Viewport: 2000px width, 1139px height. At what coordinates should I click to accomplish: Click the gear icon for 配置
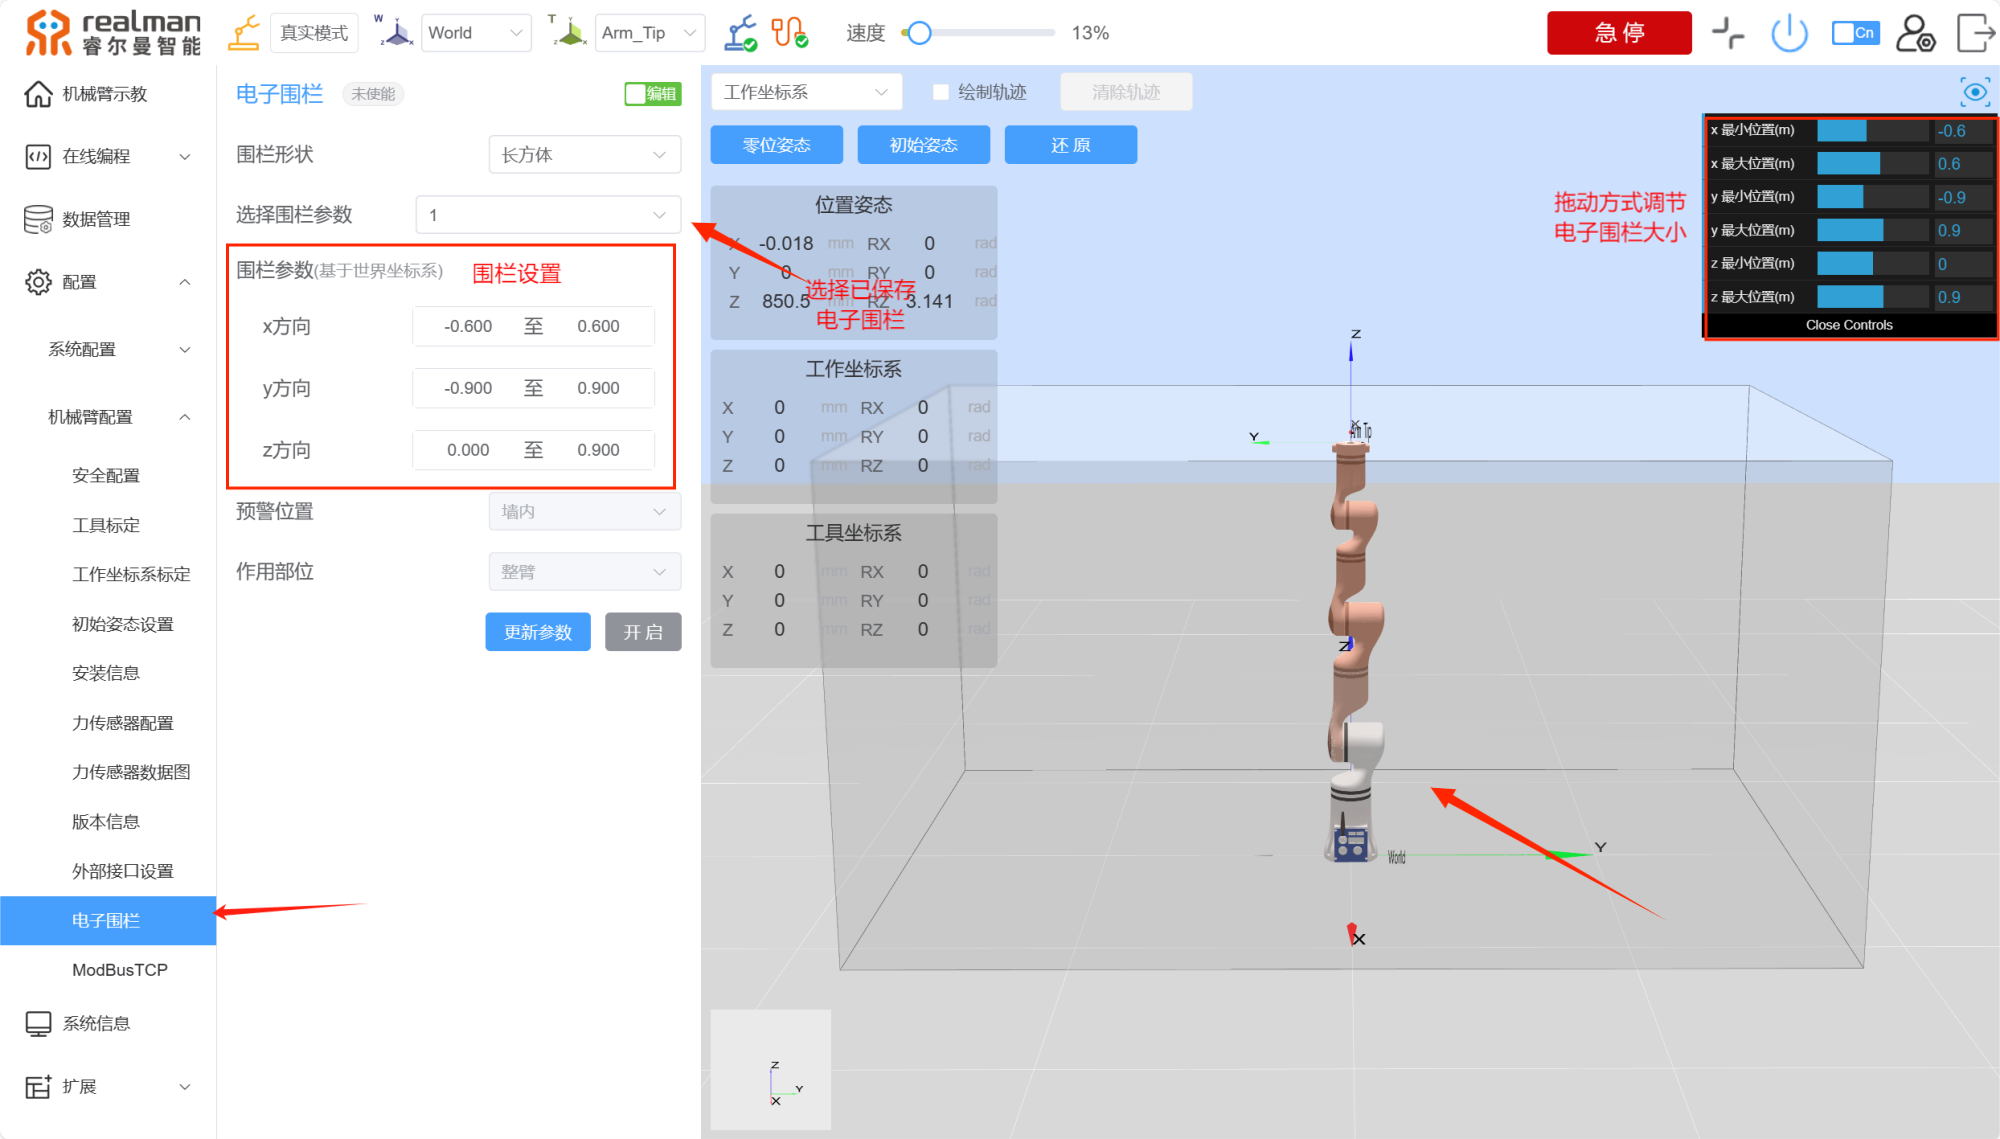[x=38, y=282]
